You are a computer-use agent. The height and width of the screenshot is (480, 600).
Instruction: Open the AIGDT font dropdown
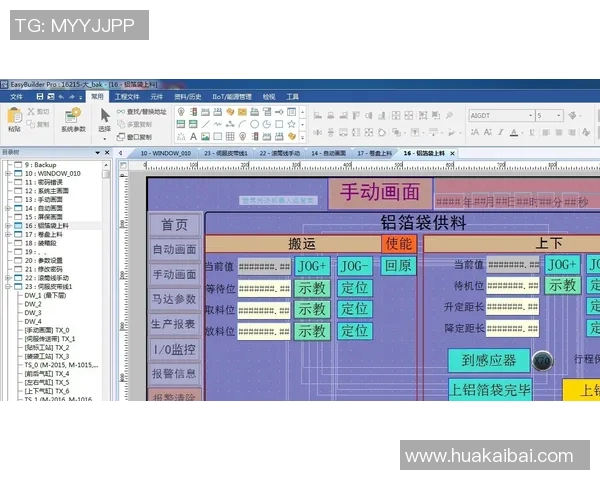(x=530, y=115)
